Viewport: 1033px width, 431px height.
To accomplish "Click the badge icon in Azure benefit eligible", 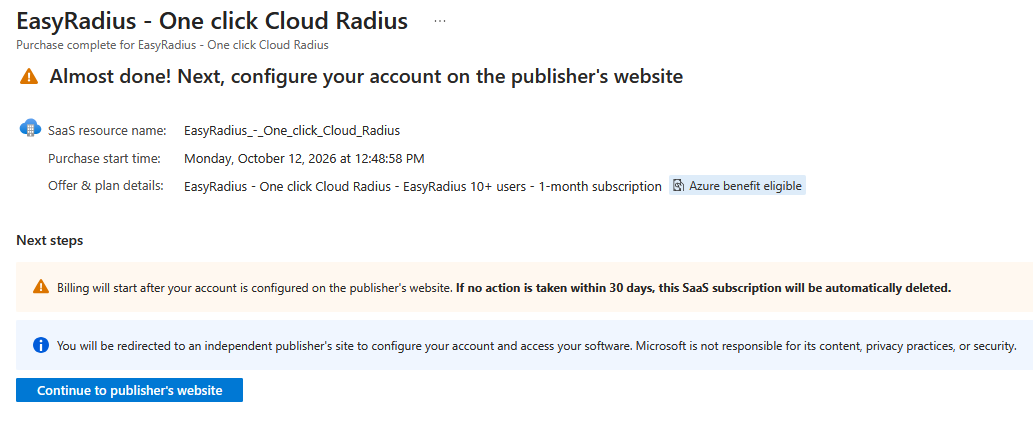I will coord(679,186).
